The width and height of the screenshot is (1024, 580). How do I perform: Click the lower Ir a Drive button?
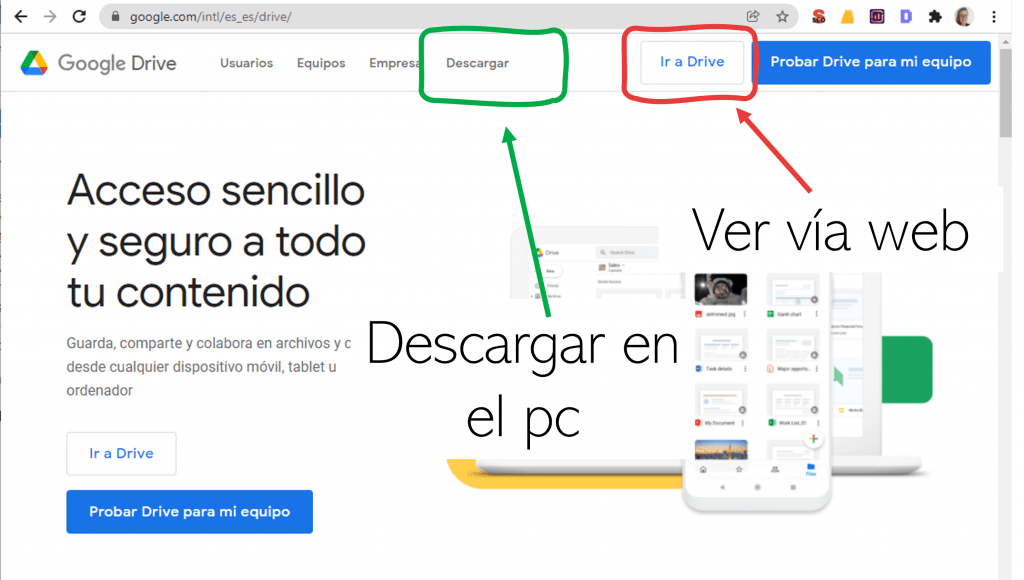coord(121,453)
